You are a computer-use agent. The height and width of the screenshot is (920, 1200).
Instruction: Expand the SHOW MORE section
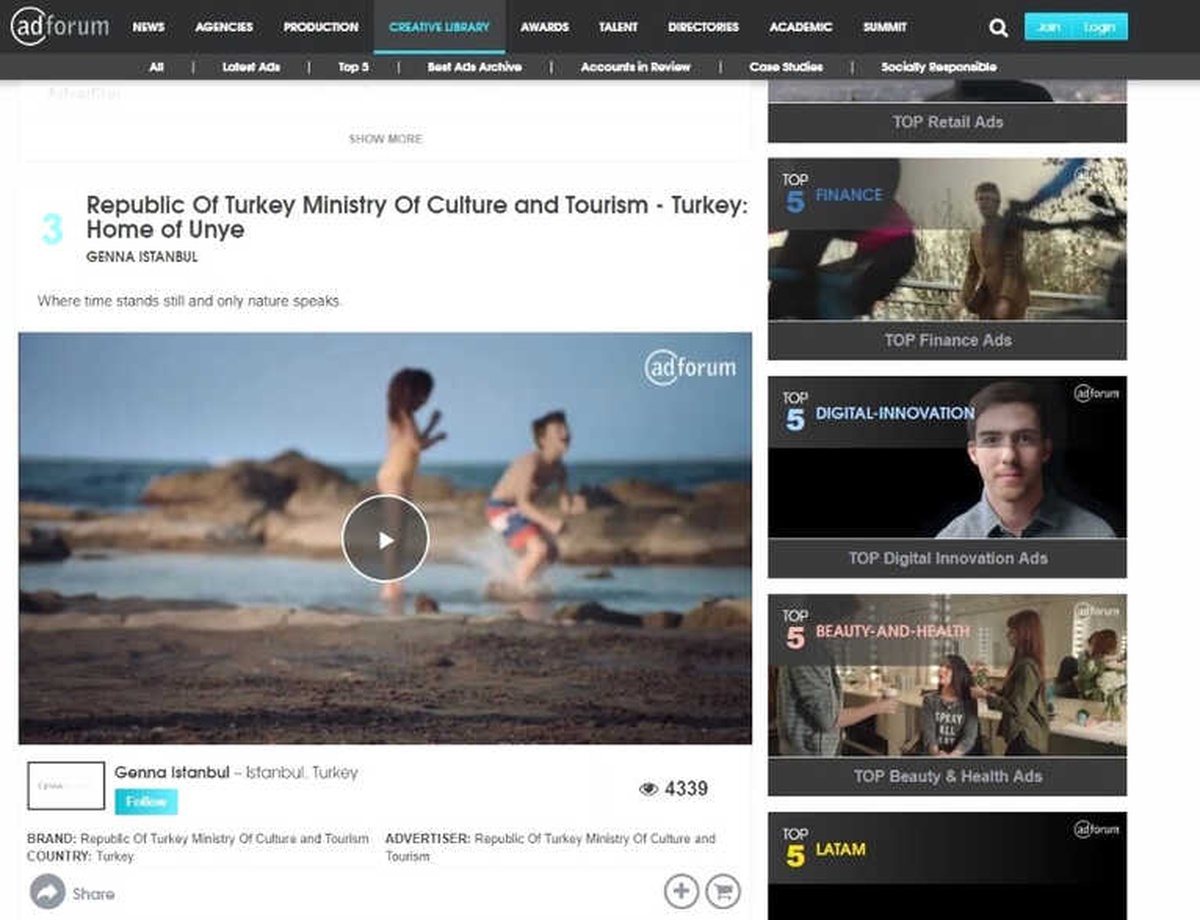385,139
